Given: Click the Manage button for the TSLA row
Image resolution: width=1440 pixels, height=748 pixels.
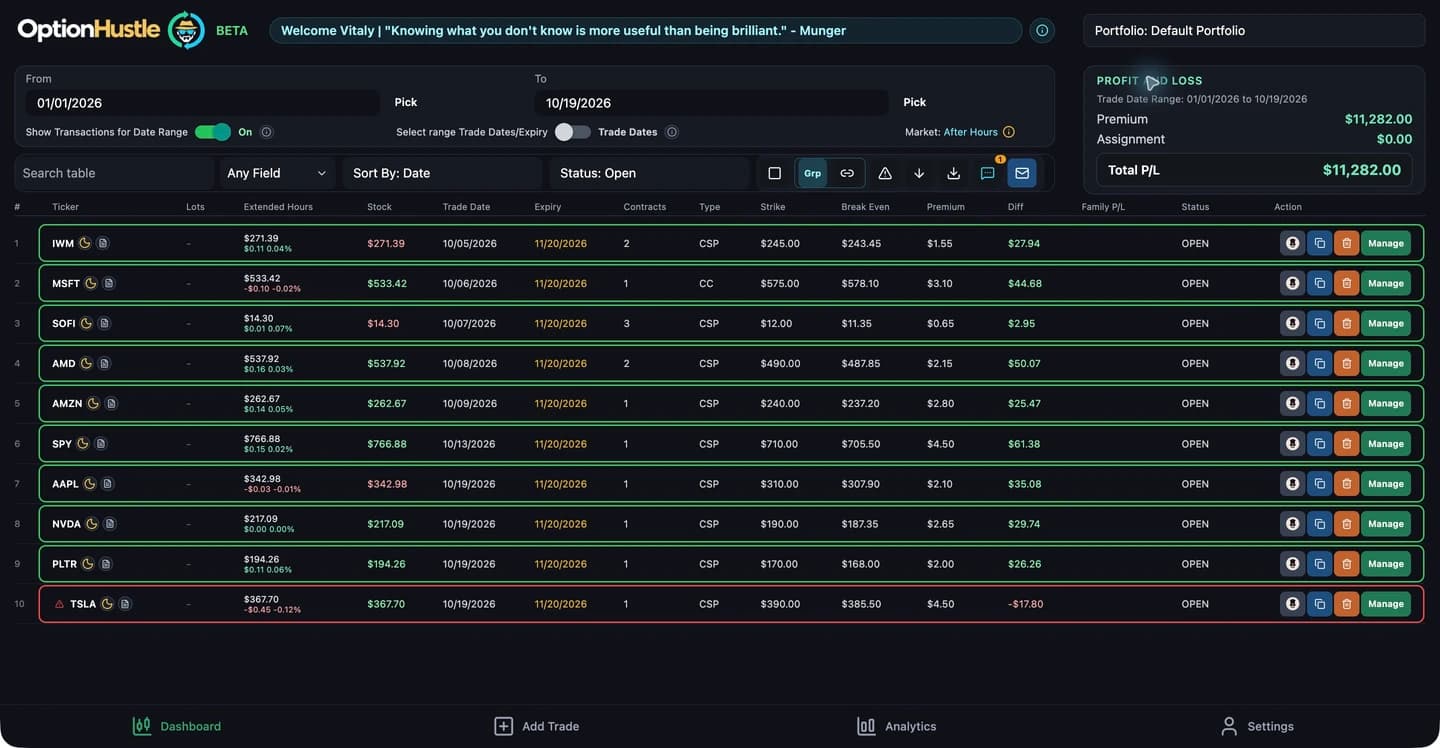Looking at the screenshot, I should [x=1386, y=604].
